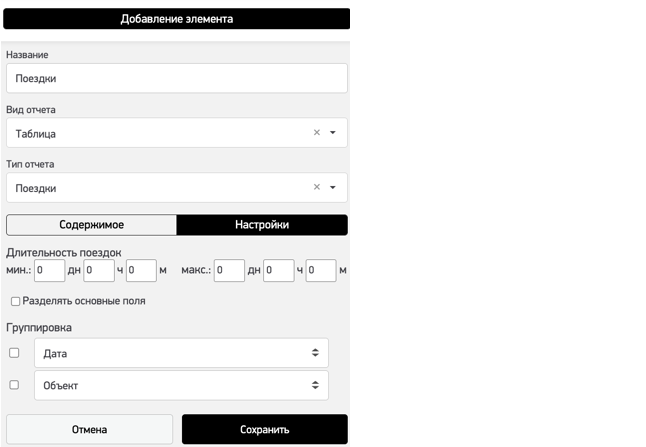Clear the Вид отчета selection with the X icon
This screenshot has width=646, height=447.
click(316, 133)
